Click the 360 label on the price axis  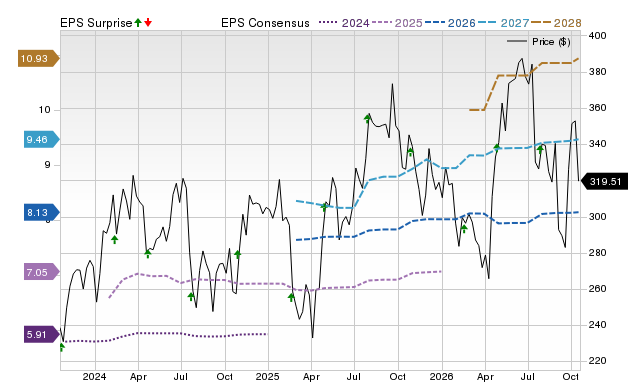point(597,108)
